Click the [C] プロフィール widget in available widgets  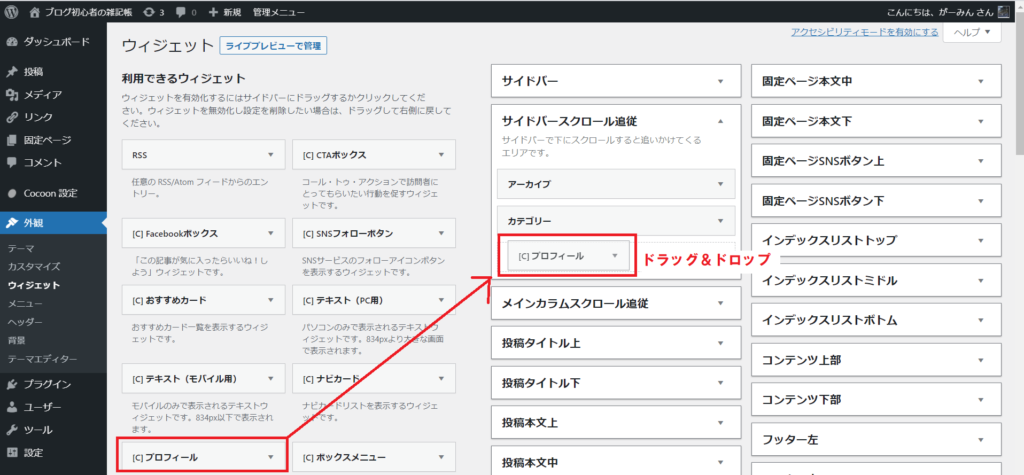point(204,457)
